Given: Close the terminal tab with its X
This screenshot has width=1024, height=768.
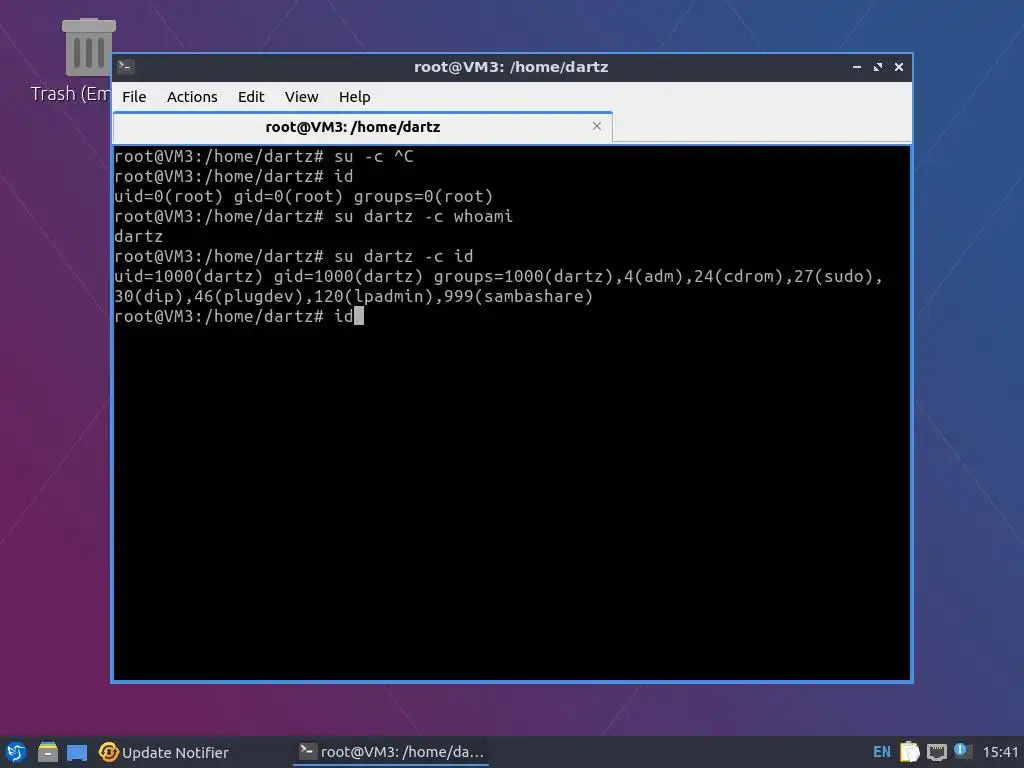Looking at the screenshot, I should (x=597, y=126).
